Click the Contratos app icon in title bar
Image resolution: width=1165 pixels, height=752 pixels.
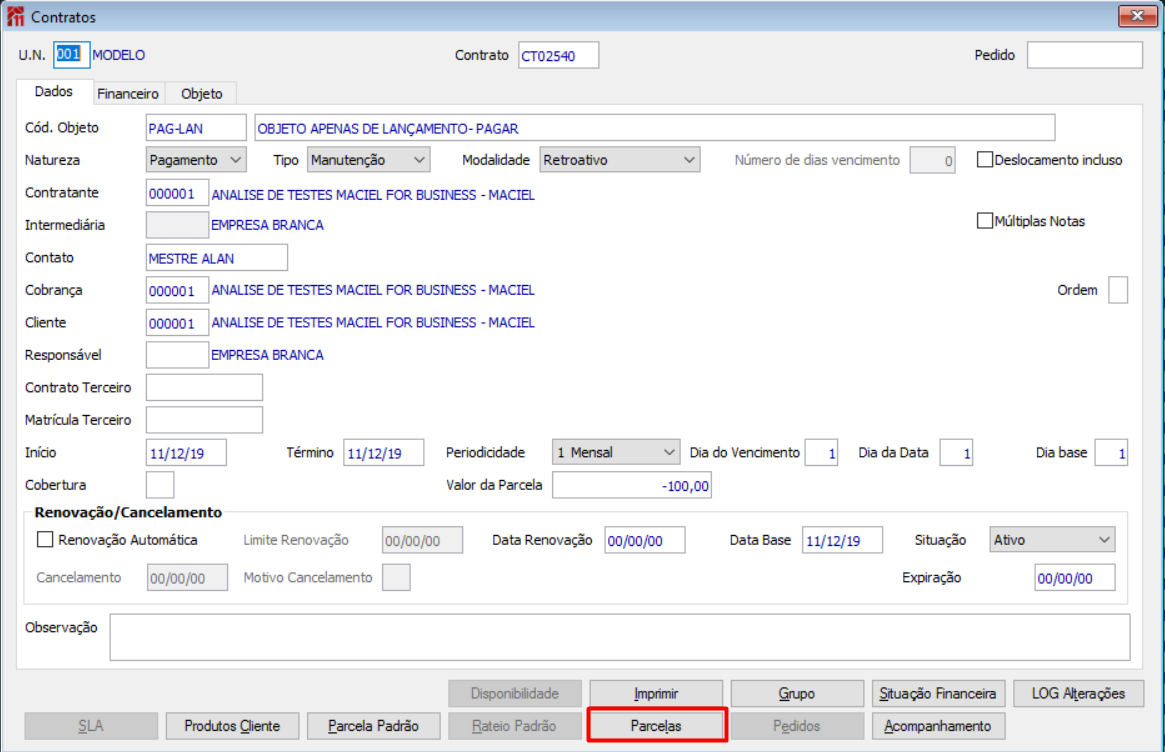coord(16,16)
